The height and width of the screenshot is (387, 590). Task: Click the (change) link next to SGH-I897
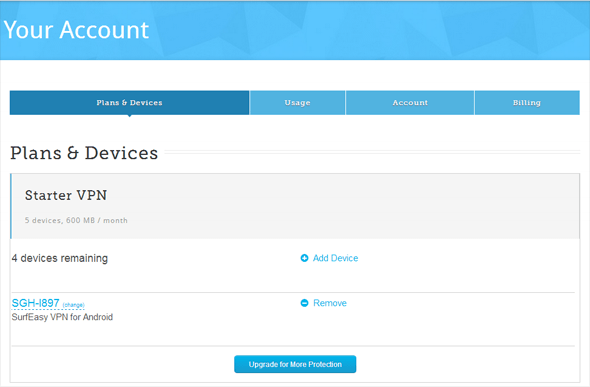74,305
